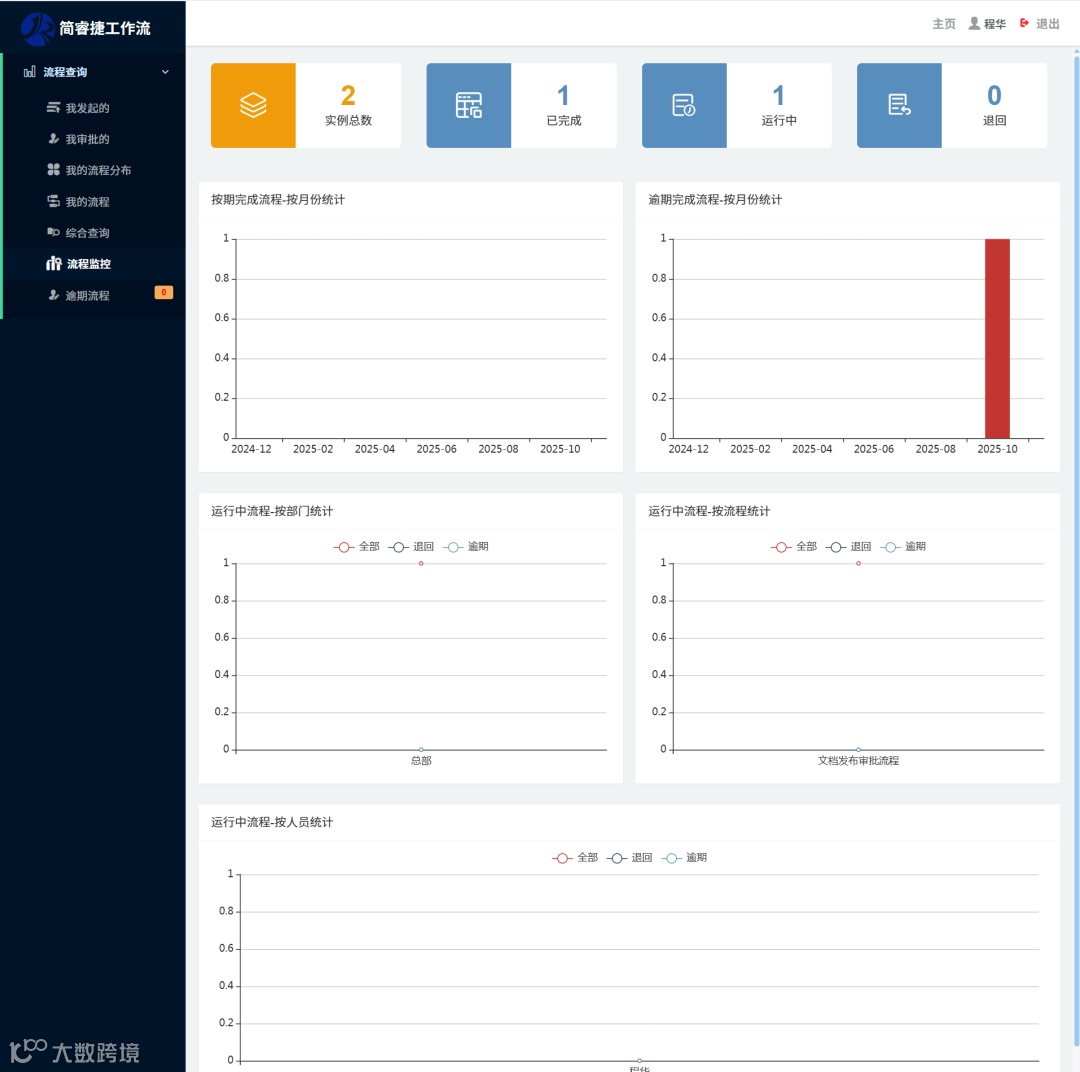Click the 我的流程分布 four-squares icon

[x=53, y=169]
